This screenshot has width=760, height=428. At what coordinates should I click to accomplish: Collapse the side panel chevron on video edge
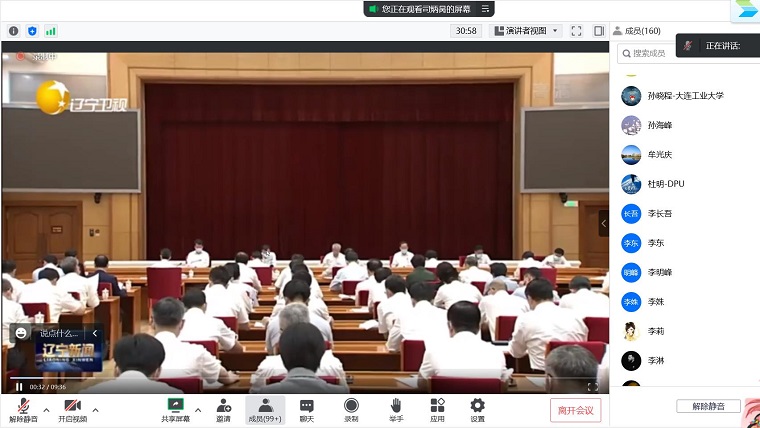tap(603, 222)
